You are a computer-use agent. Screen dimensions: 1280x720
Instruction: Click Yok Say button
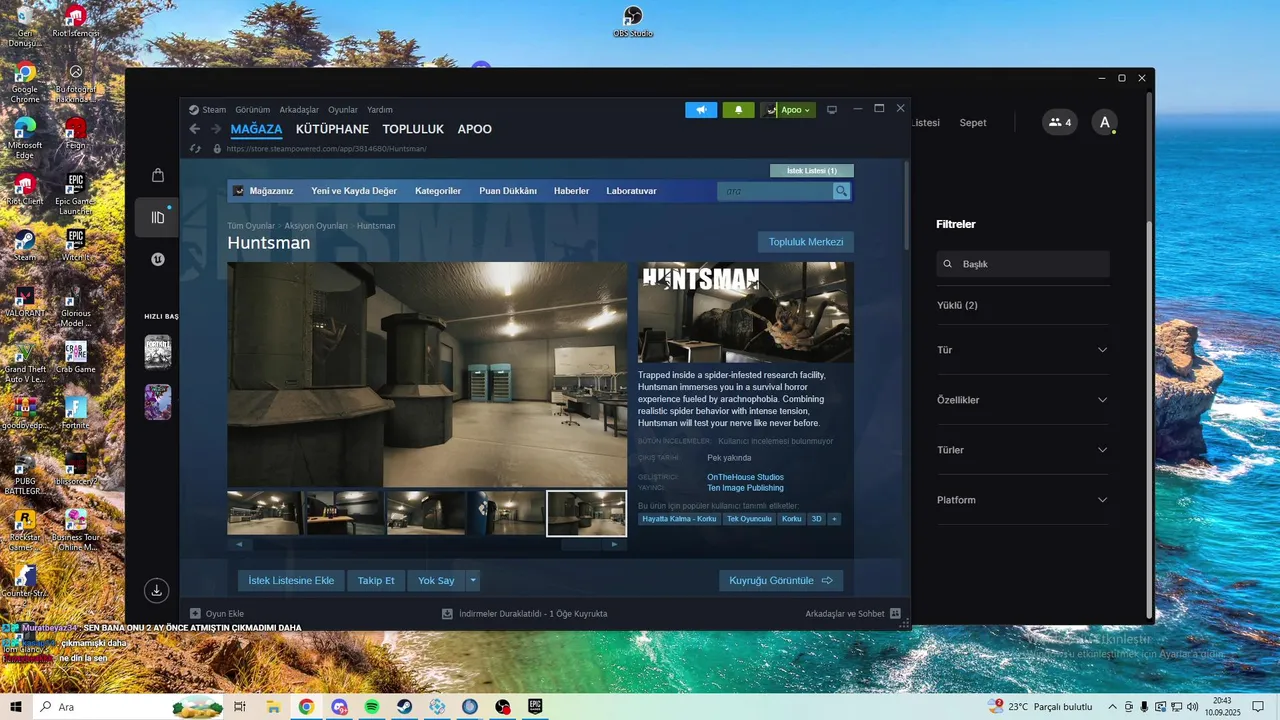[436, 580]
